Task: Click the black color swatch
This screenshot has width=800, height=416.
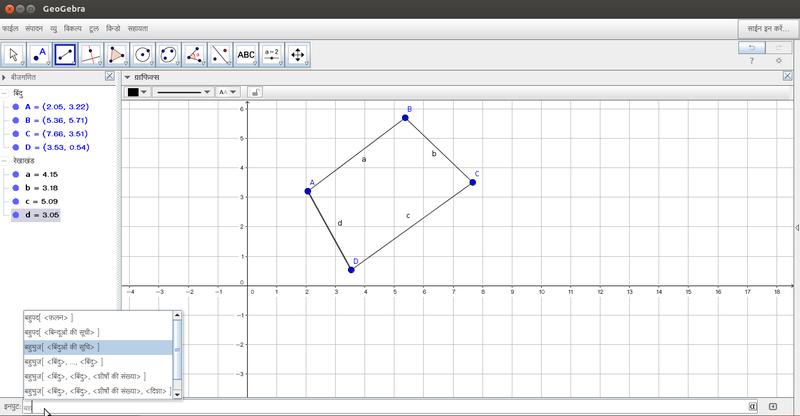Action: (133, 92)
